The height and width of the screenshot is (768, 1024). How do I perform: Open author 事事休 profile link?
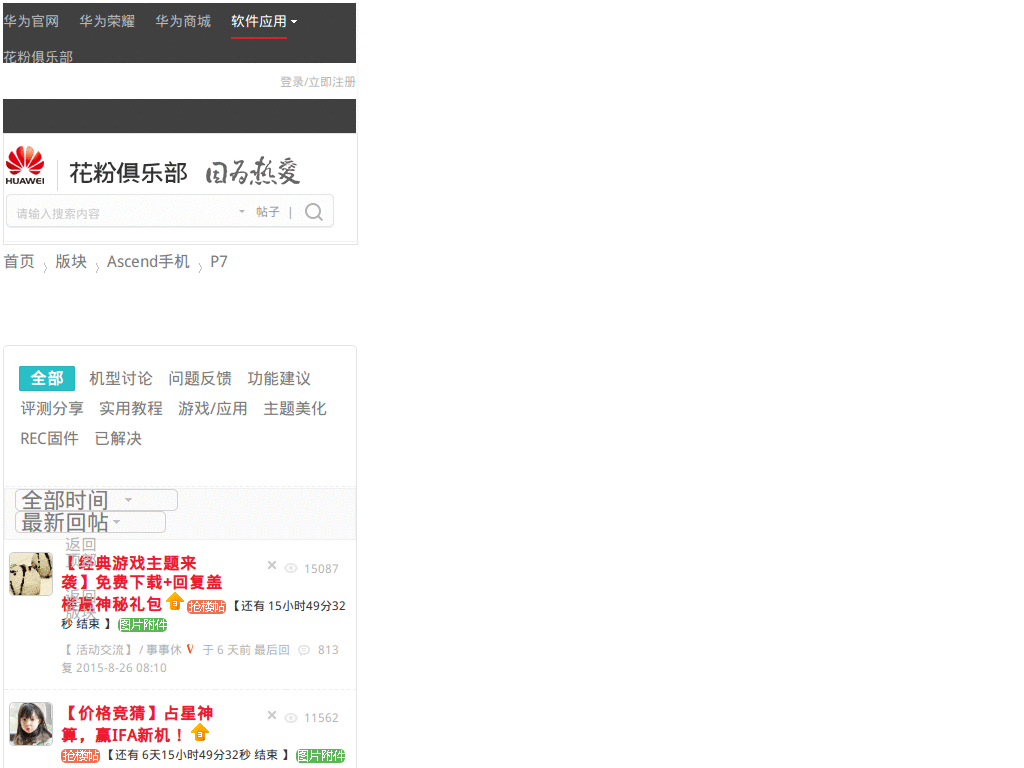click(x=163, y=650)
